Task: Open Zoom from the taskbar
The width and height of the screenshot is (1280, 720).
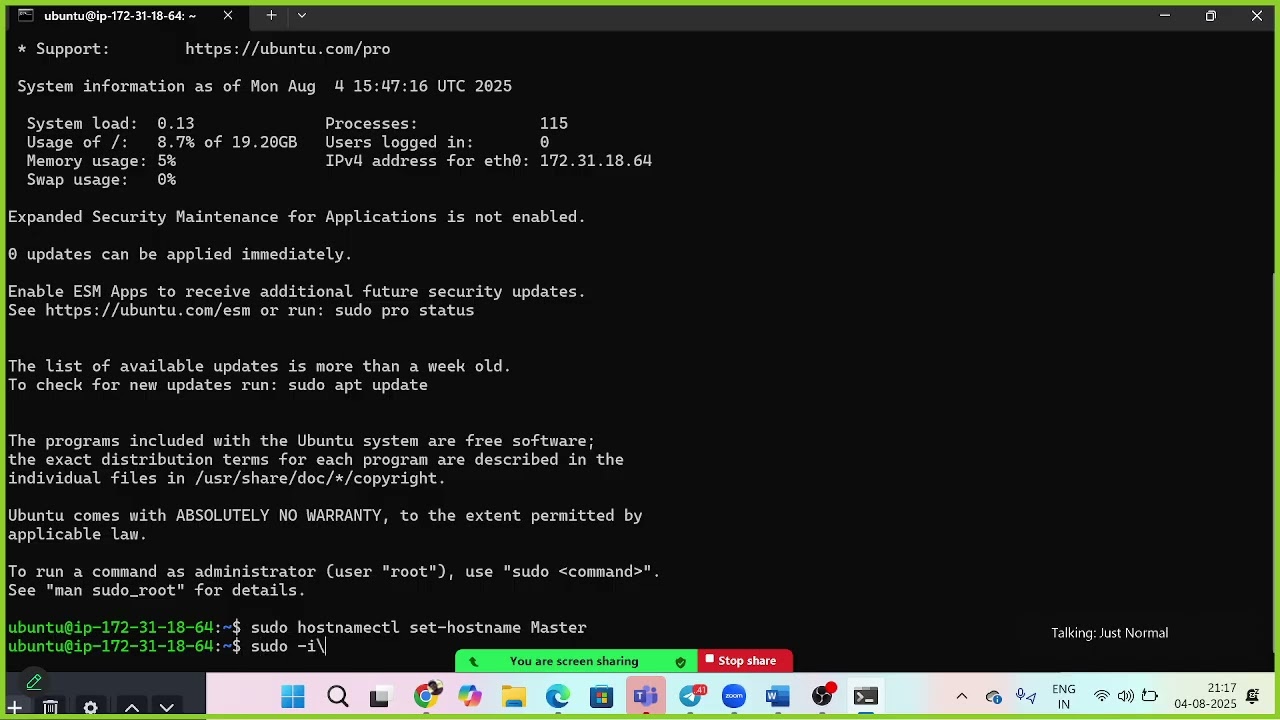Action: pos(734,696)
